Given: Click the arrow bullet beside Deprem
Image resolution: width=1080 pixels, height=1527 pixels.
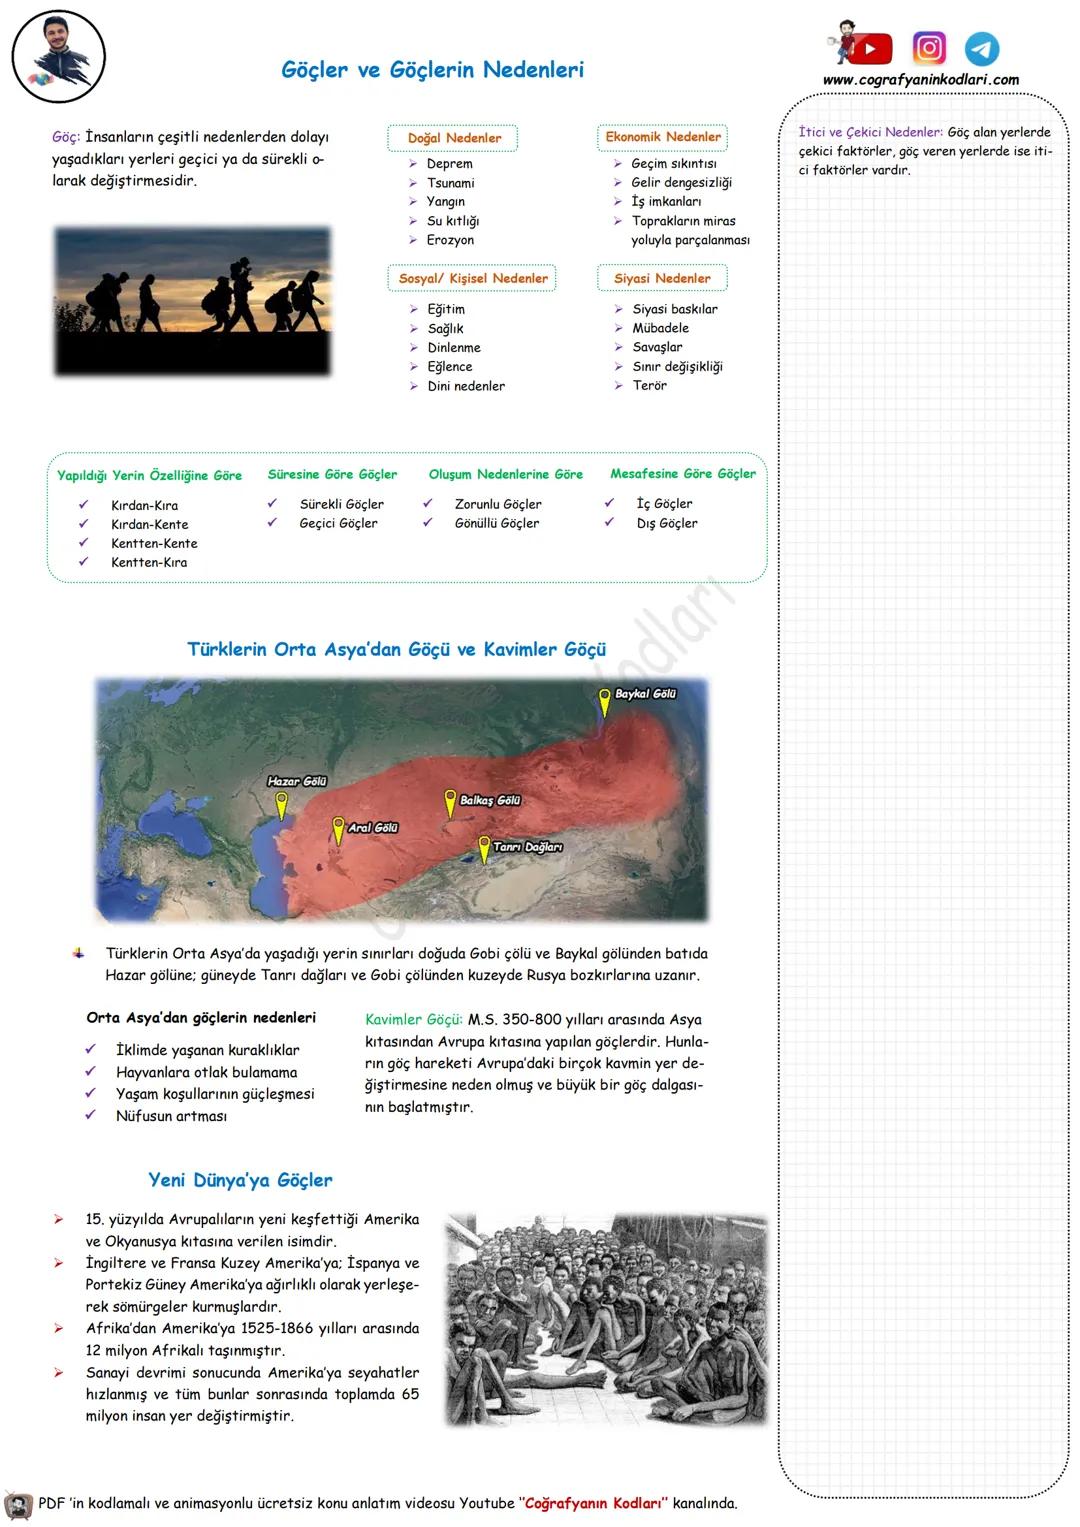Looking at the screenshot, I should click(x=413, y=164).
